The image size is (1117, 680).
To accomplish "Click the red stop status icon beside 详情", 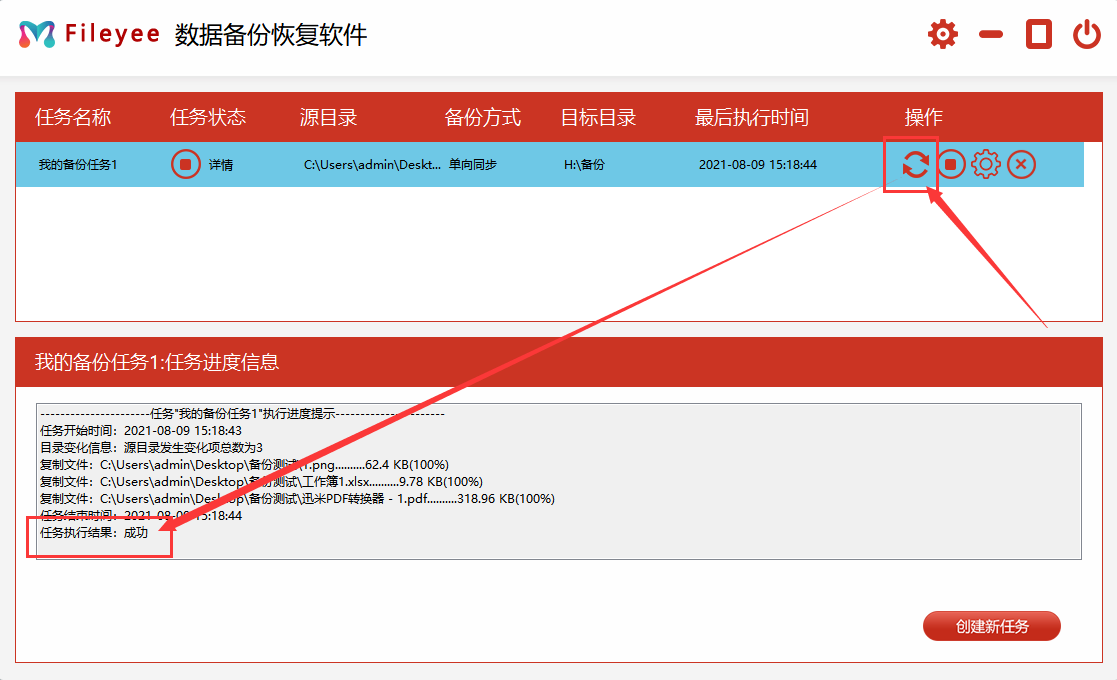I will (184, 164).
